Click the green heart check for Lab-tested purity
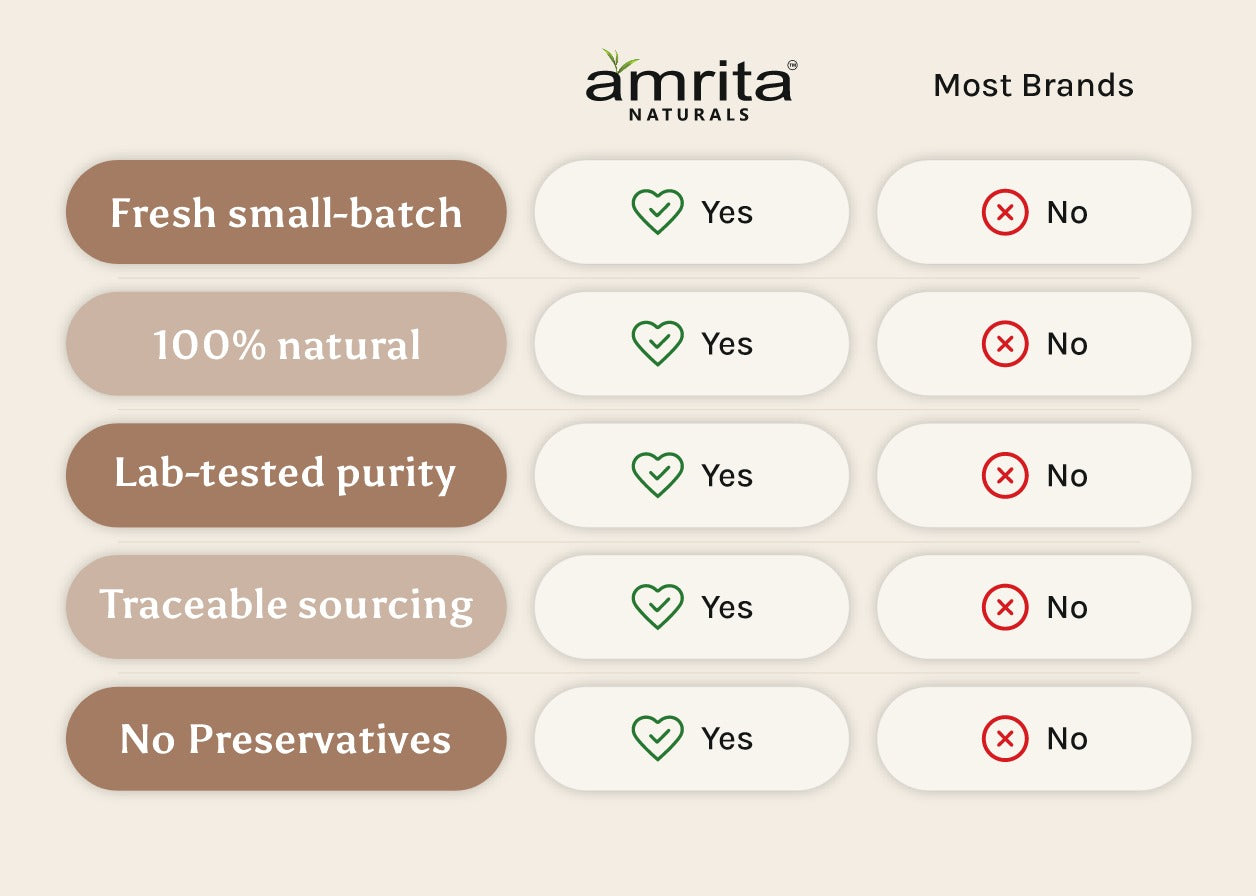1256x896 pixels. (x=657, y=475)
